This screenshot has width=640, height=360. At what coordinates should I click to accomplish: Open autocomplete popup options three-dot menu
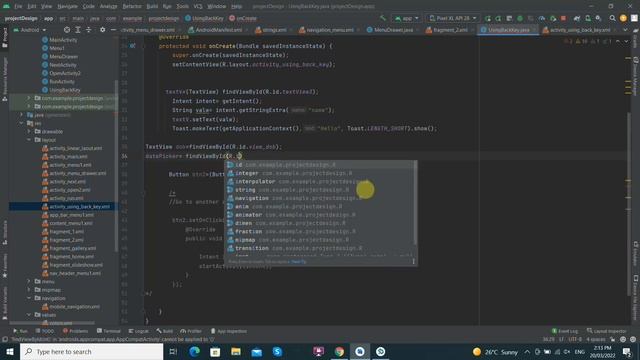point(413,262)
